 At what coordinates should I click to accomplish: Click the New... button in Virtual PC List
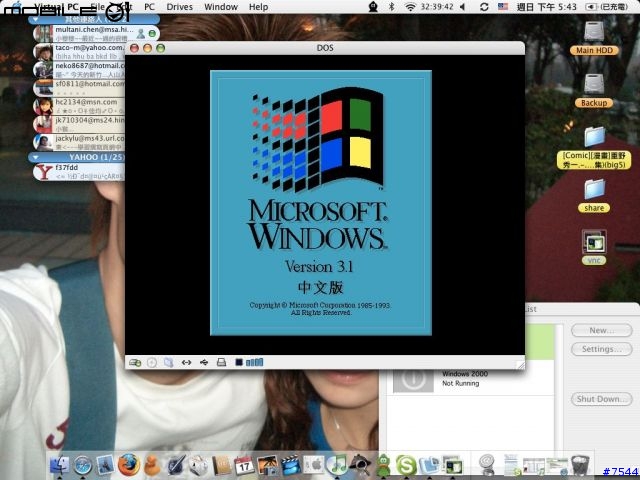(x=602, y=330)
